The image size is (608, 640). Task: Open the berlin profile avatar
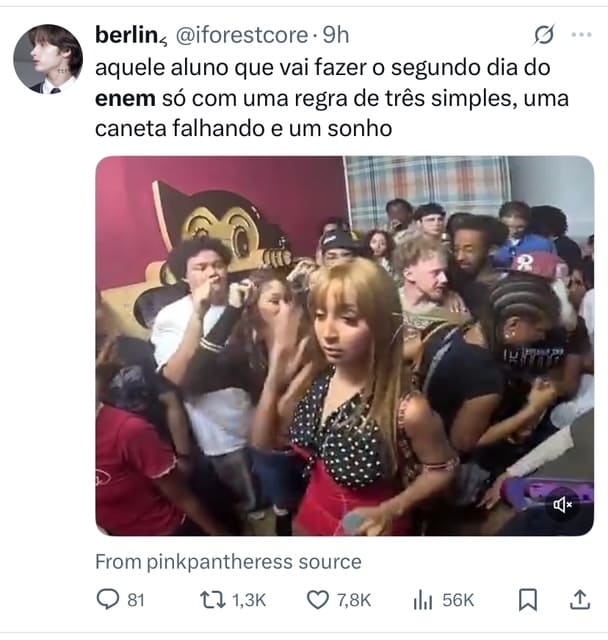pyautogui.click(x=48, y=59)
